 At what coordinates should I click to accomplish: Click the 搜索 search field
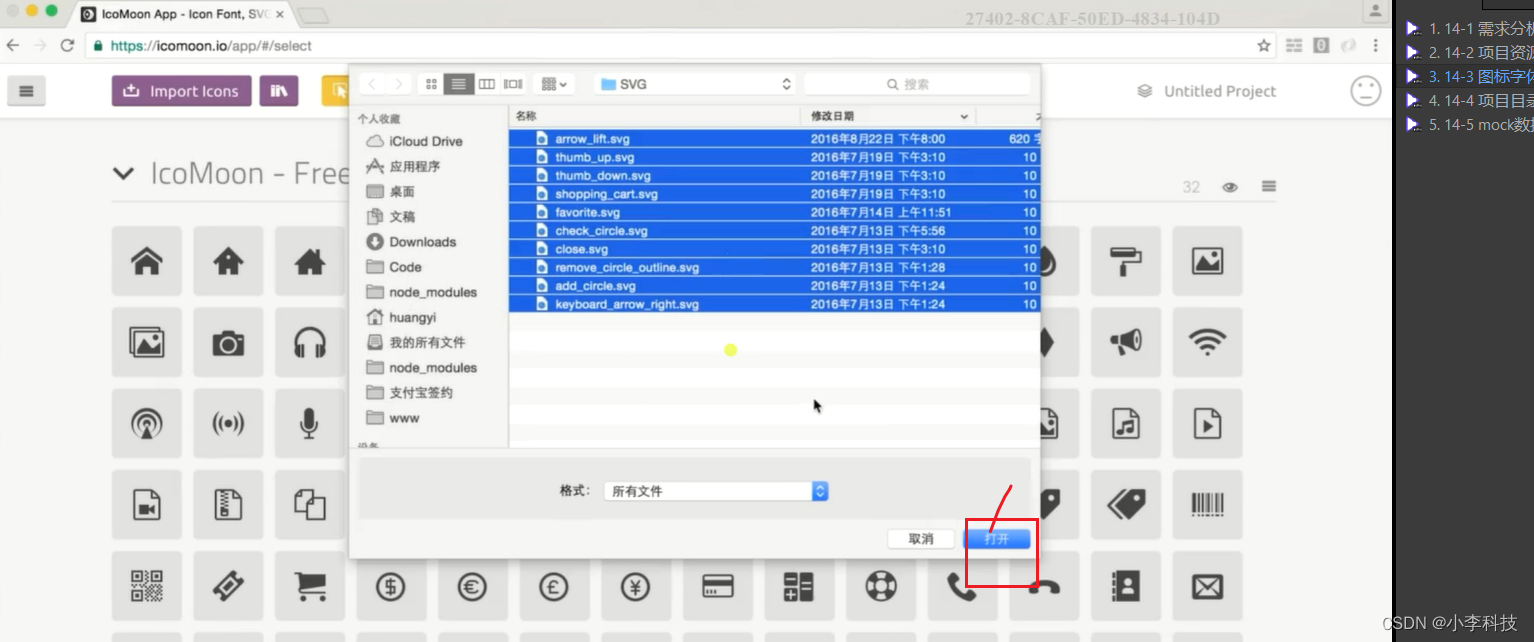pos(916,84)
